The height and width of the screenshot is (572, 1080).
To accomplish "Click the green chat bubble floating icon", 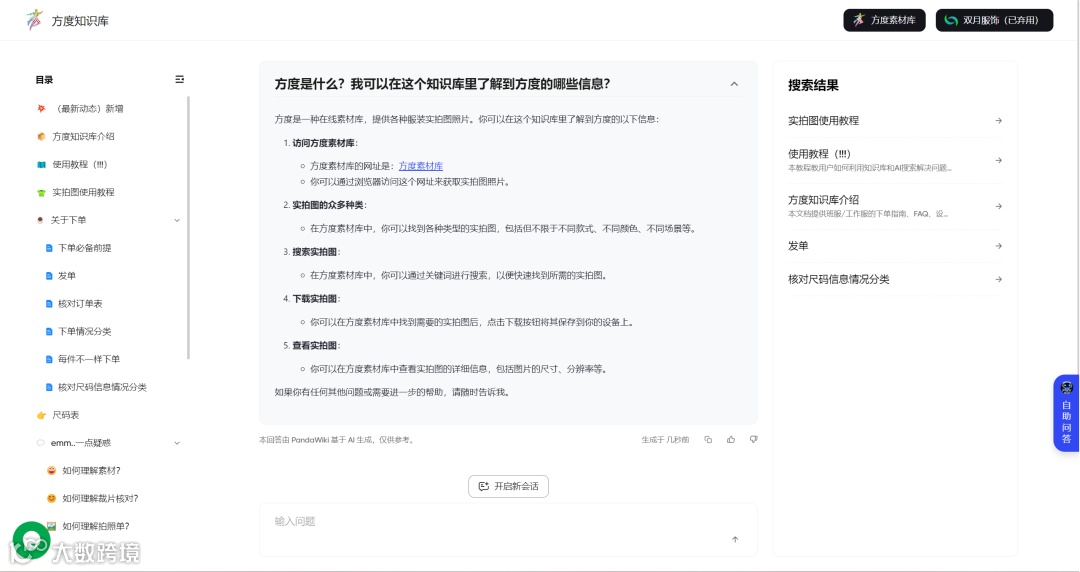I will [31, 540].
